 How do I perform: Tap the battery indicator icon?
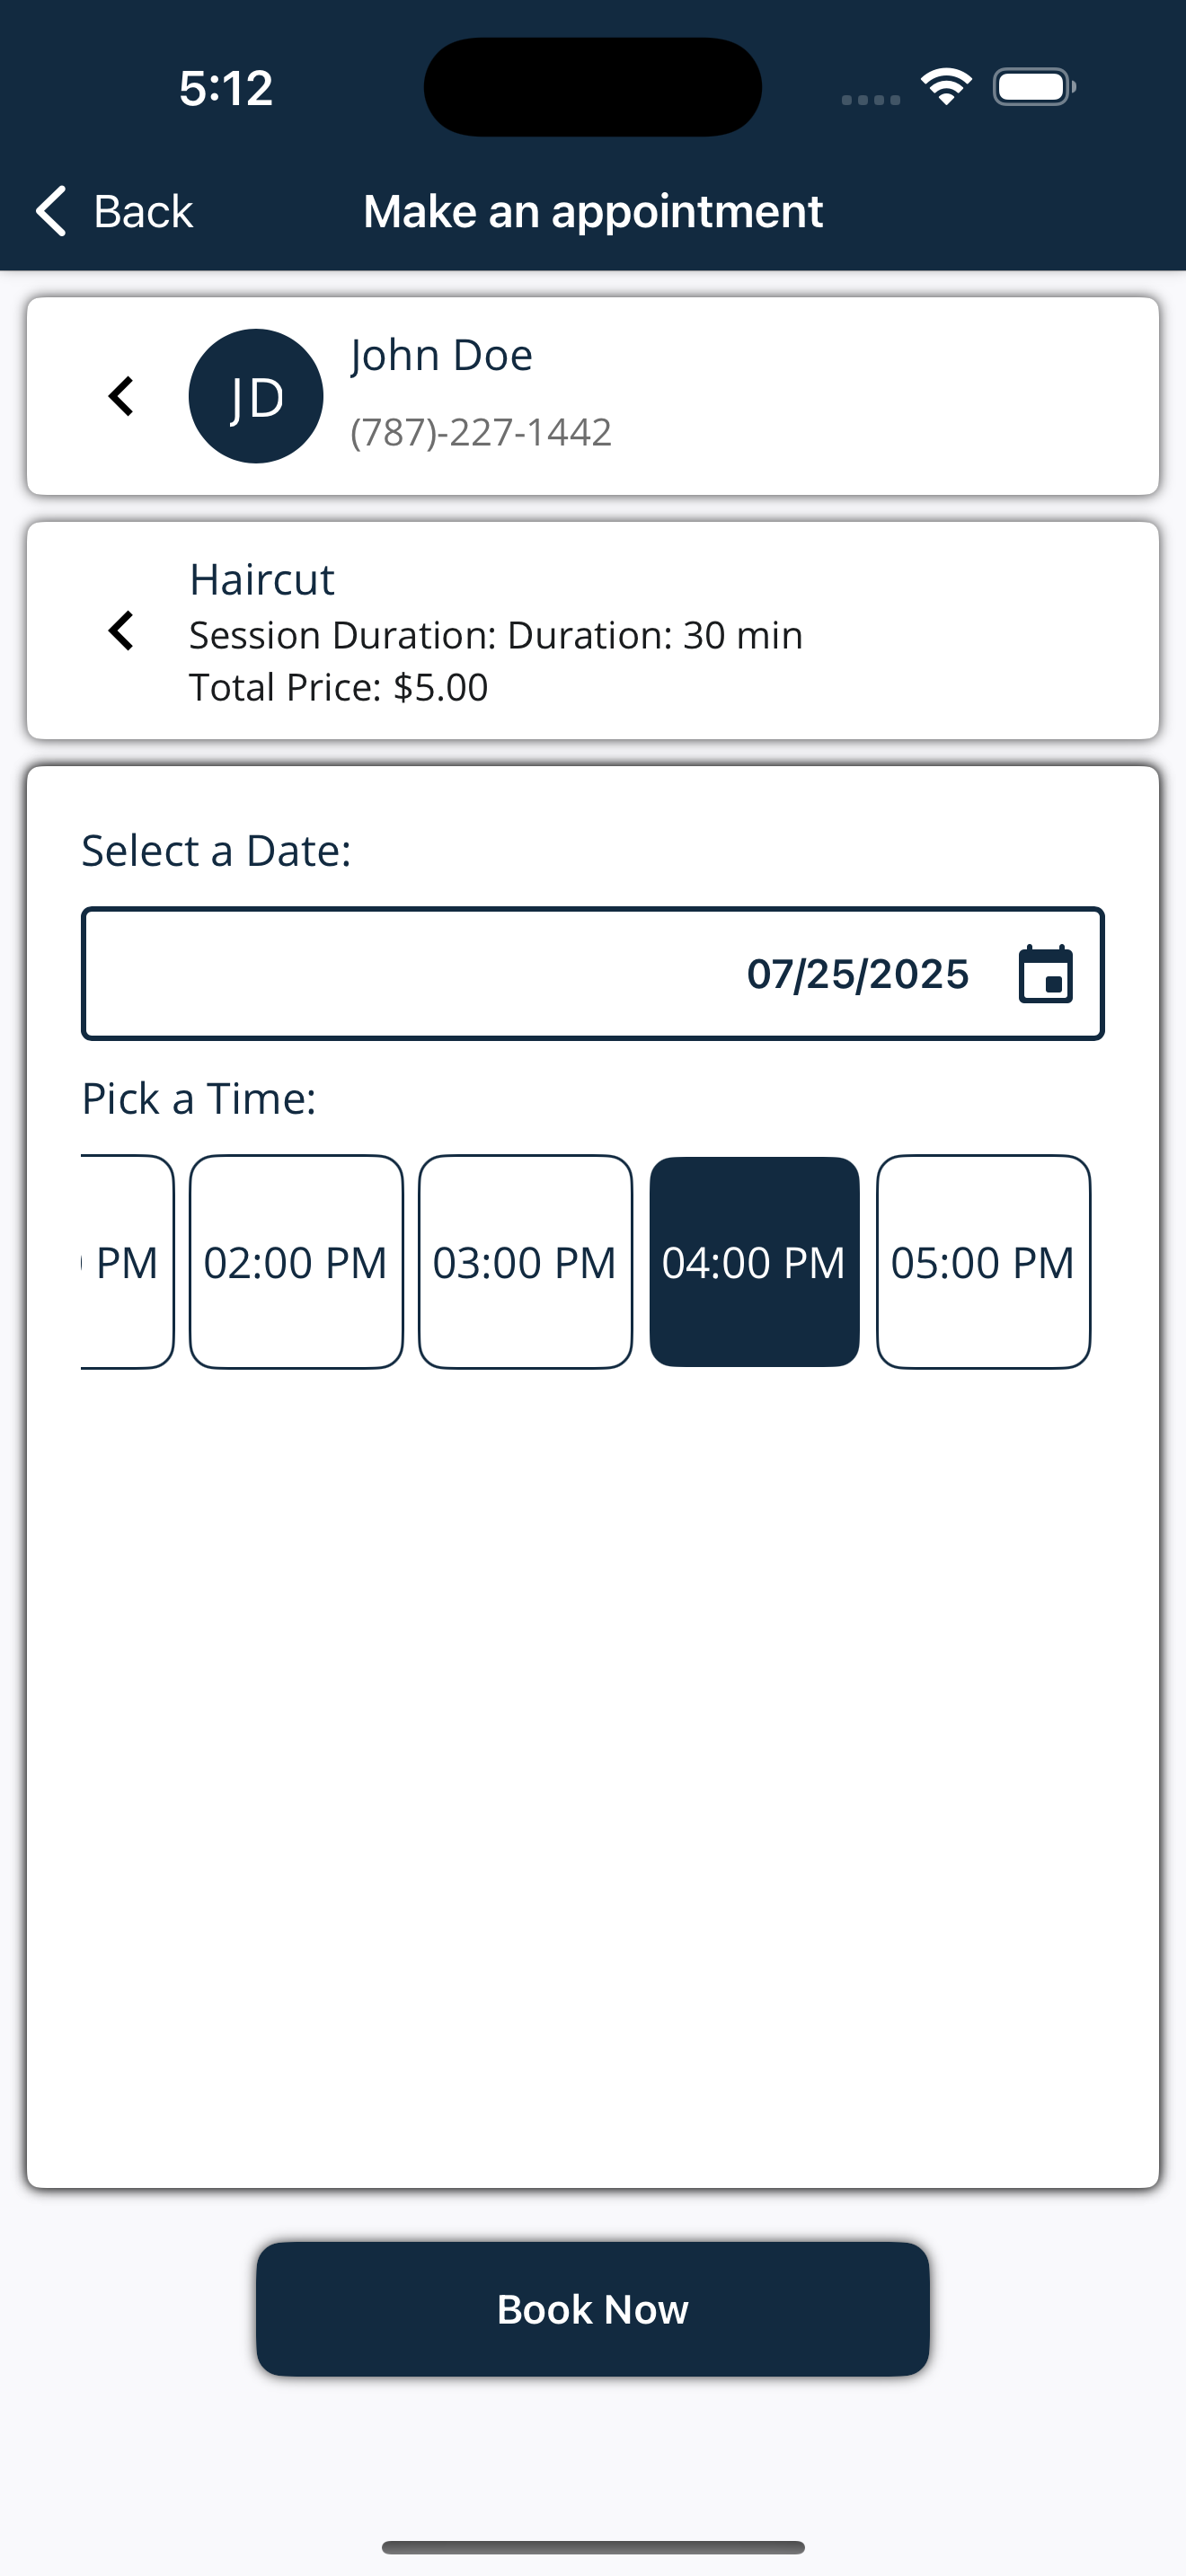tap(1033, 87)
